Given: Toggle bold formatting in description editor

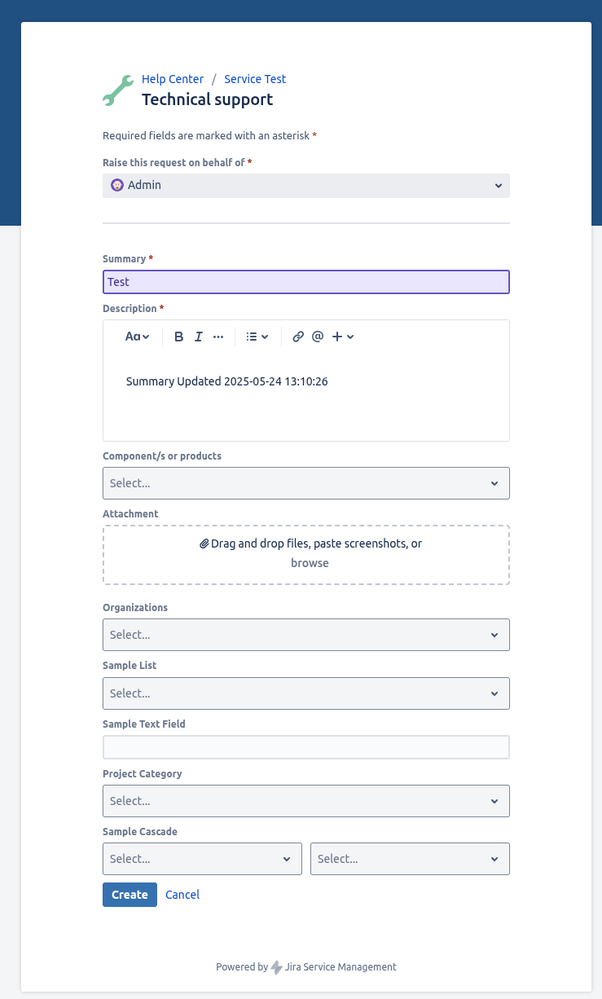Looking at the screenshot, I should point(179,336).
